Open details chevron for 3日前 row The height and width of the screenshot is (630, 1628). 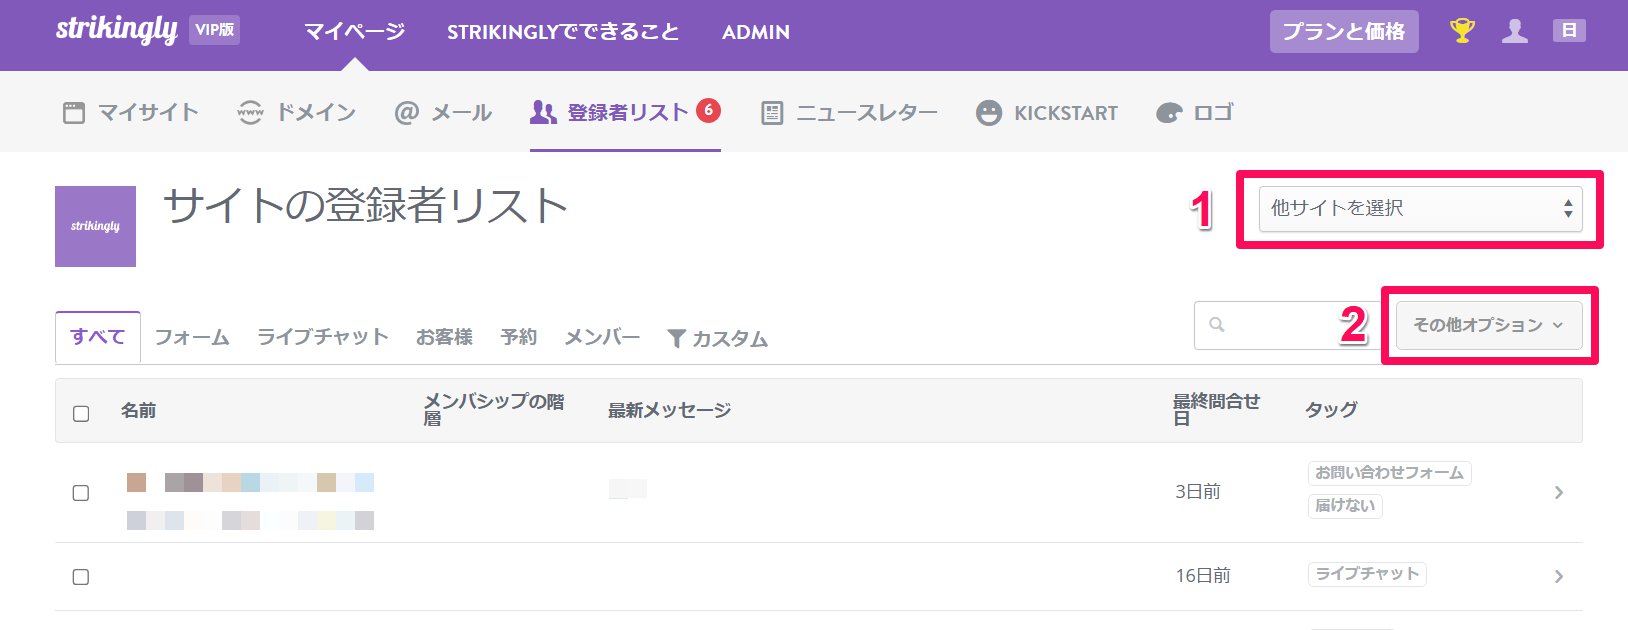[x=1558, y=492]
